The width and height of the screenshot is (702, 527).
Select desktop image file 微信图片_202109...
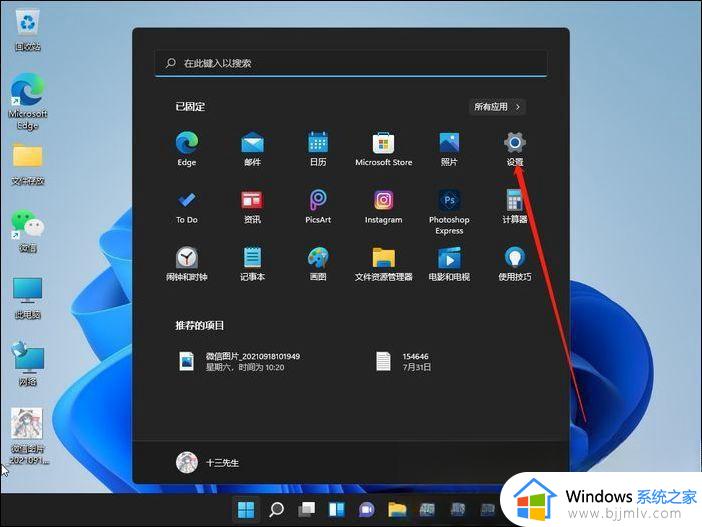click(28, 436)
